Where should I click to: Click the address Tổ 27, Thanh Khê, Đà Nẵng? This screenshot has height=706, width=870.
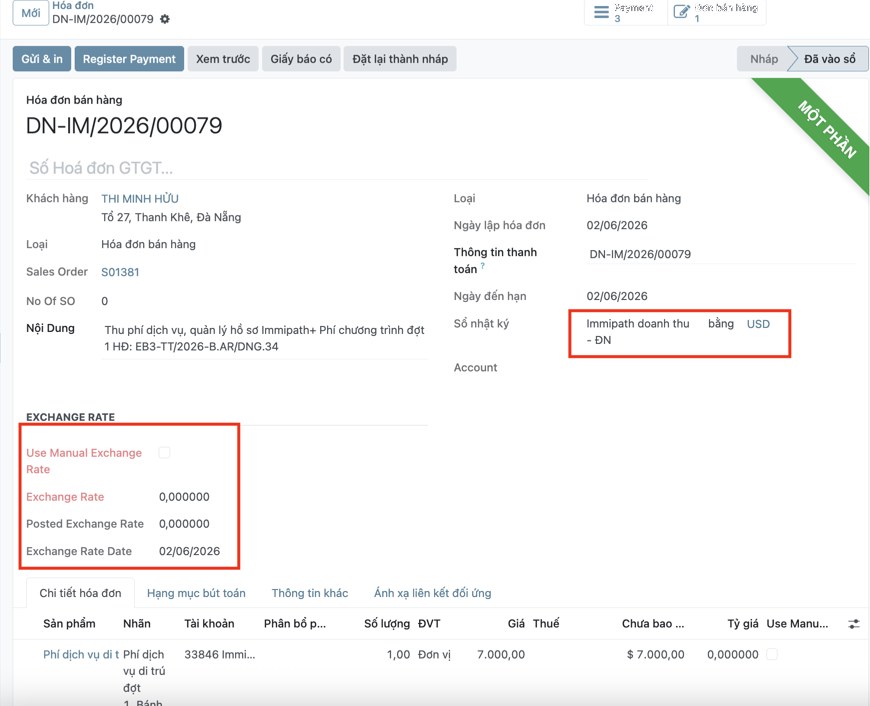tap(171, 217)
